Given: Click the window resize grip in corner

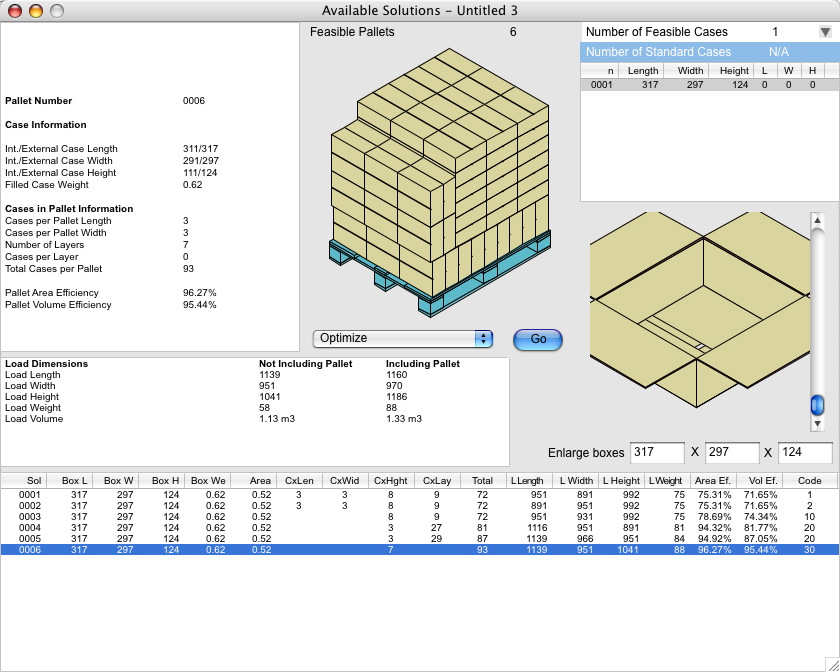Looking at the screenshot, I should click(x=832, y=664).
